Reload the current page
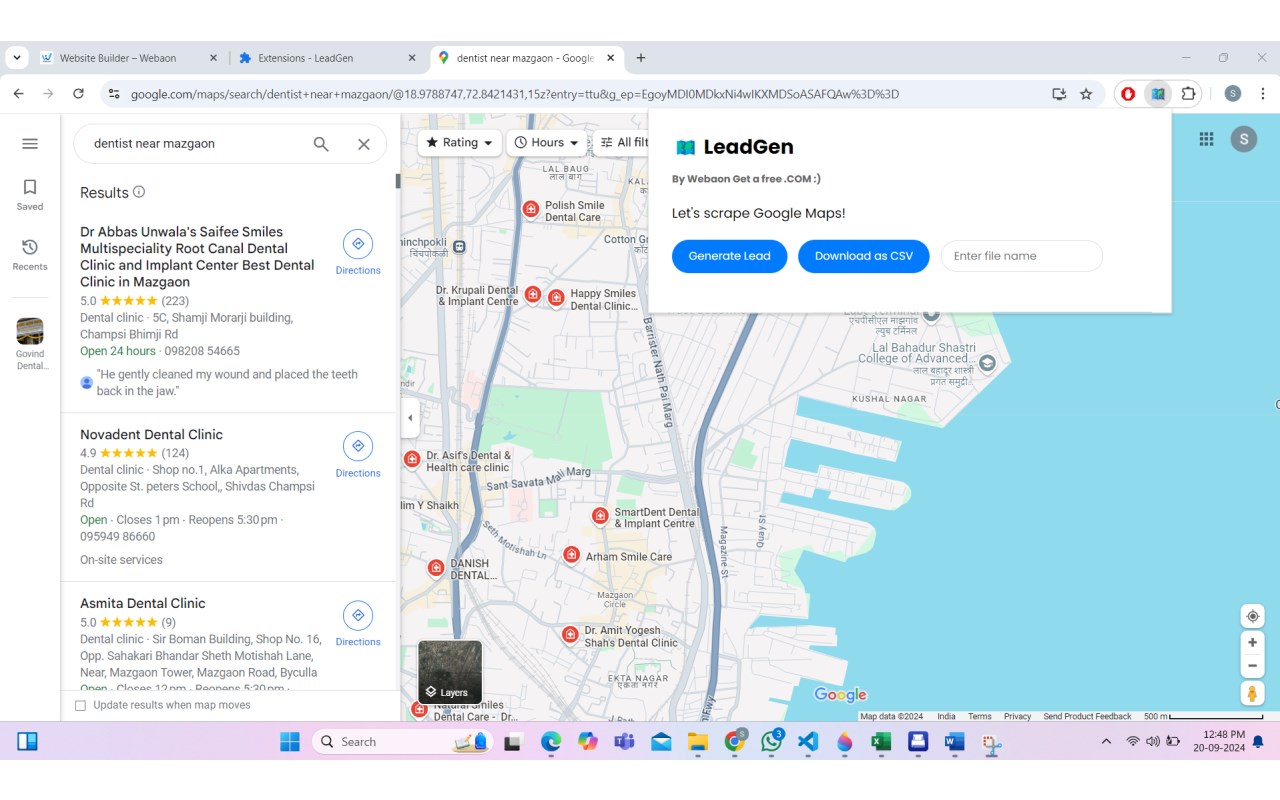This screenshot has height=800, width=1280. (x=78, y=94)
